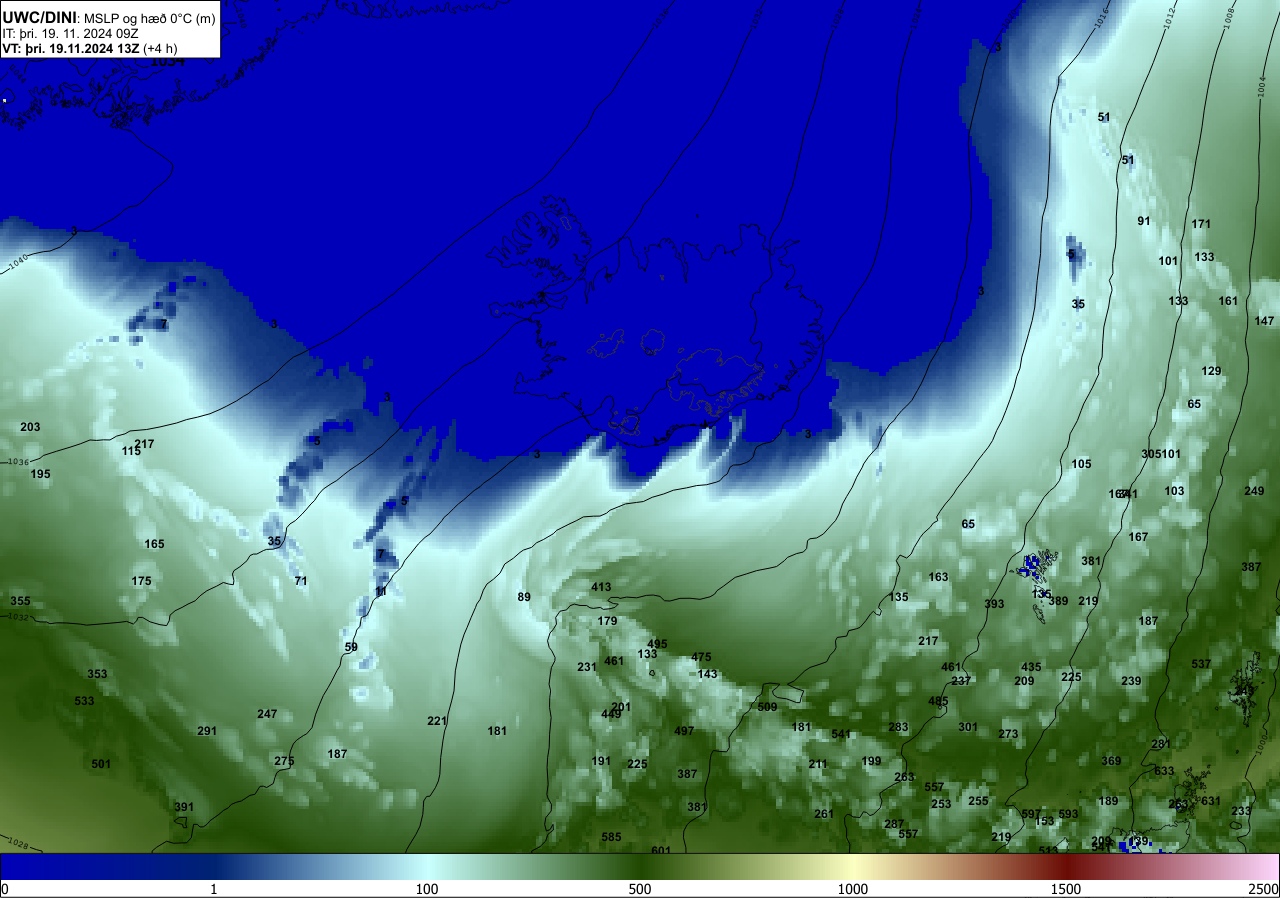
Task: Click the '(+4 h)' forecast offset text
Action: (160, 48)
